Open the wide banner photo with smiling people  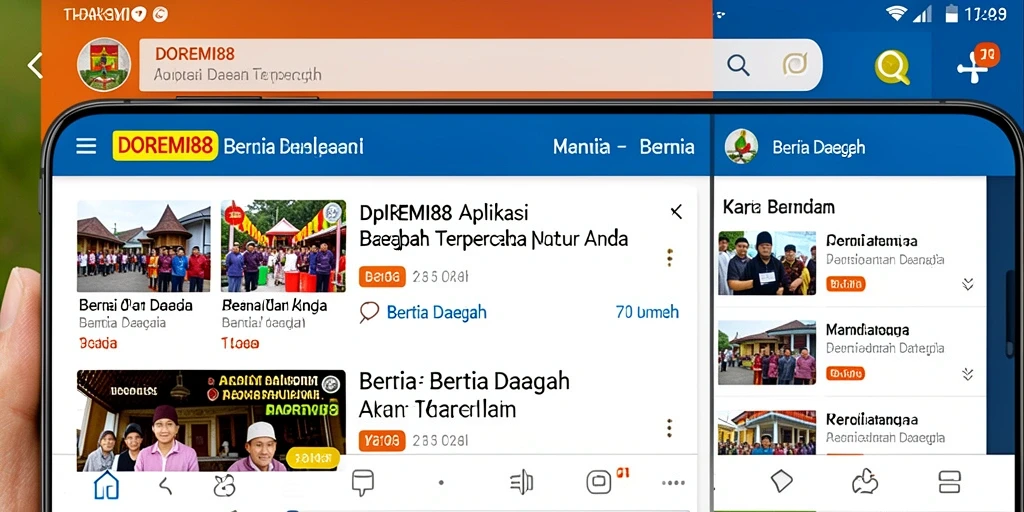(x=211, y=421)
